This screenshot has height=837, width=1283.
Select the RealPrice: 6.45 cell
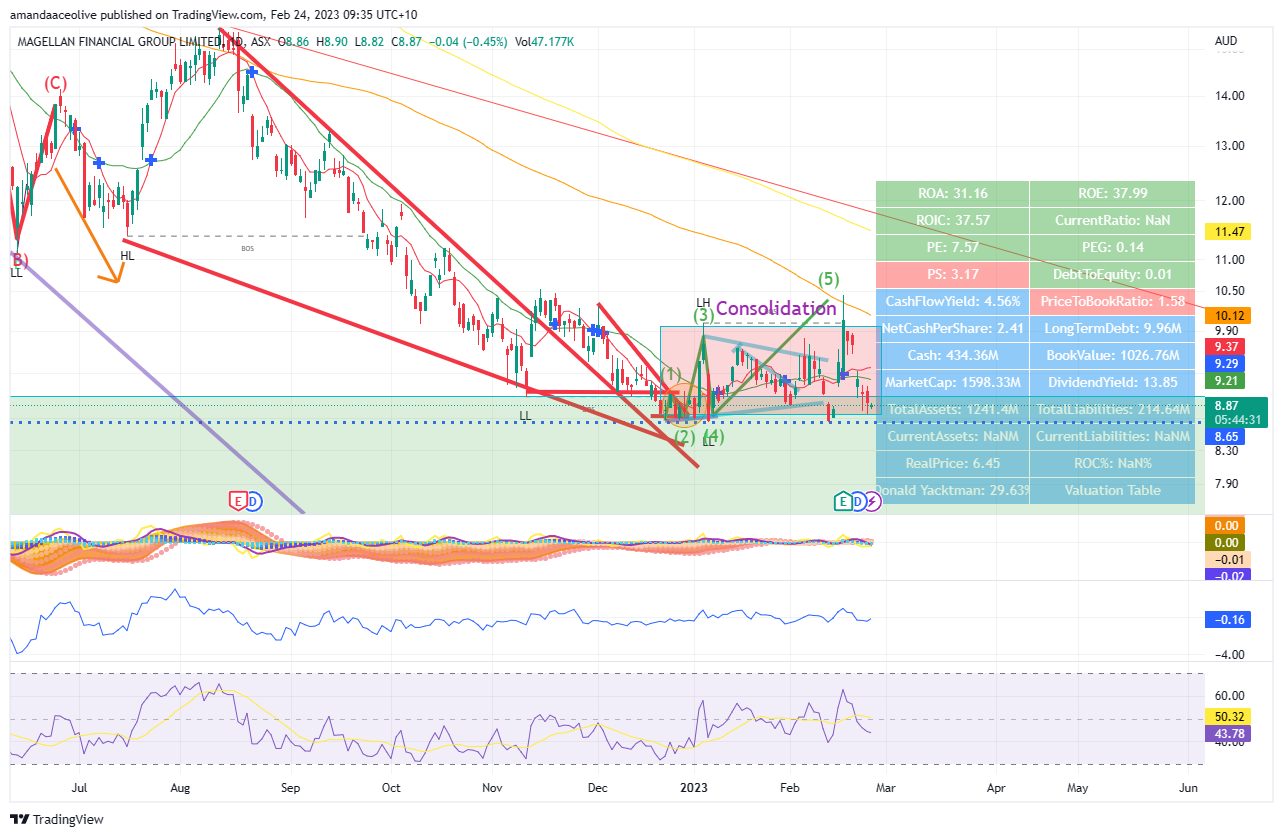(x=951, y=463)
